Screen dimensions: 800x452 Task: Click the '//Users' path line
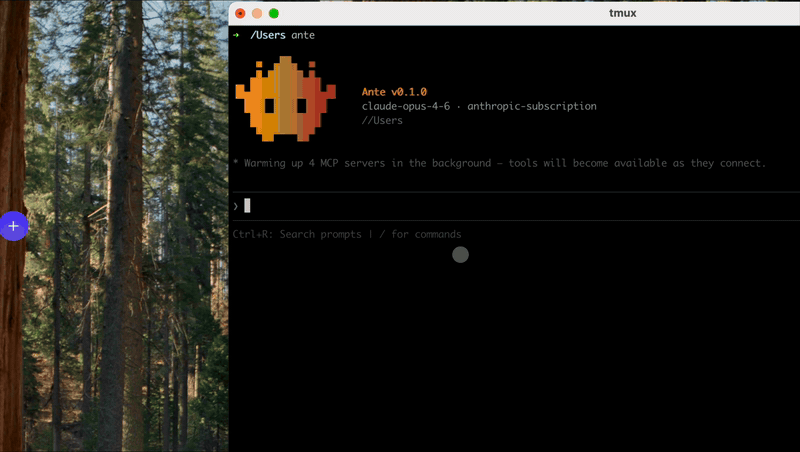click(382, 120)
